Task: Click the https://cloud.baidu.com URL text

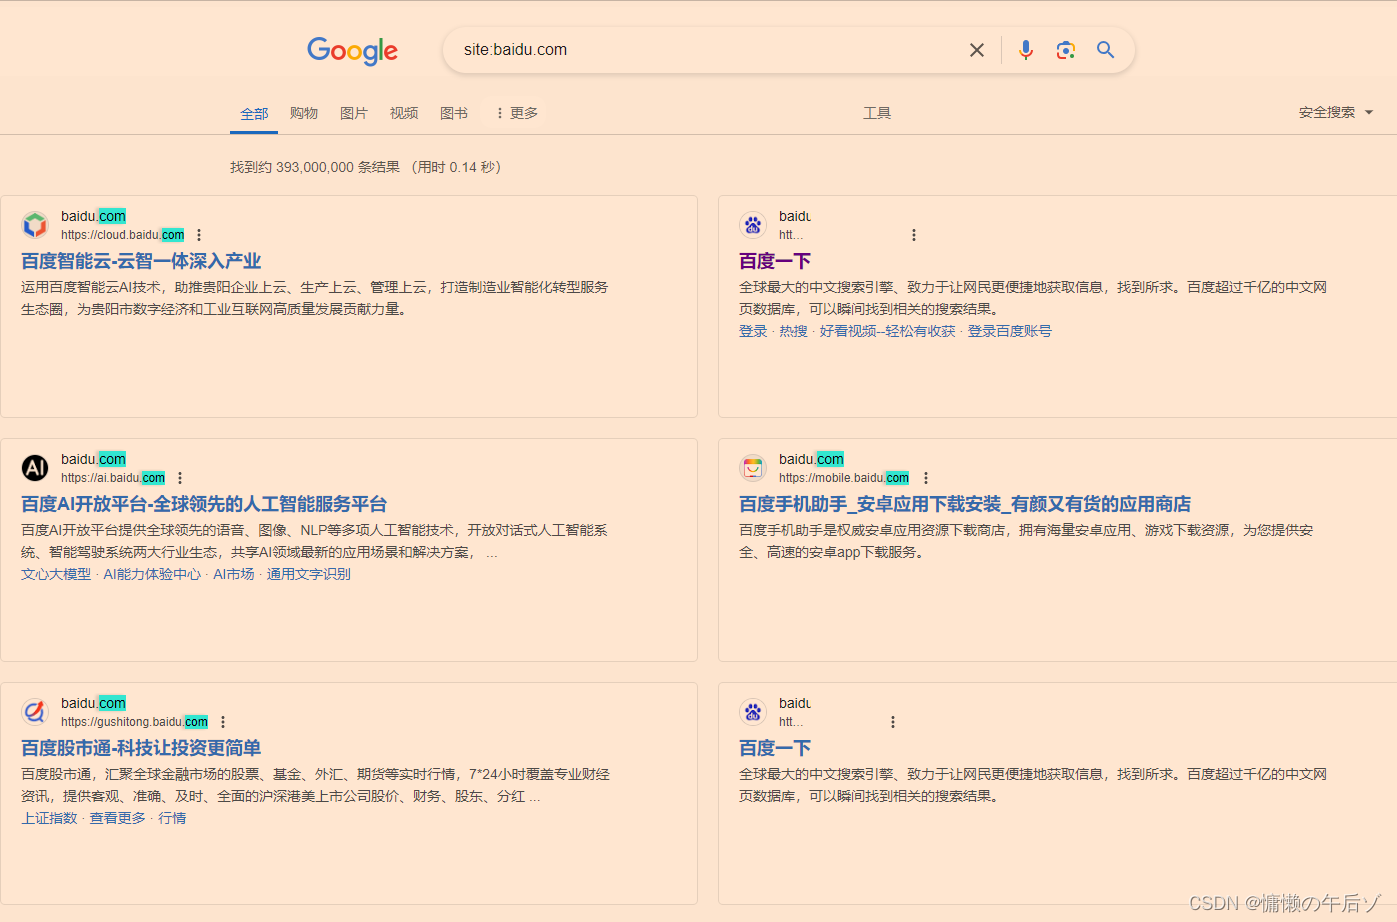Action: pos(123,235)
